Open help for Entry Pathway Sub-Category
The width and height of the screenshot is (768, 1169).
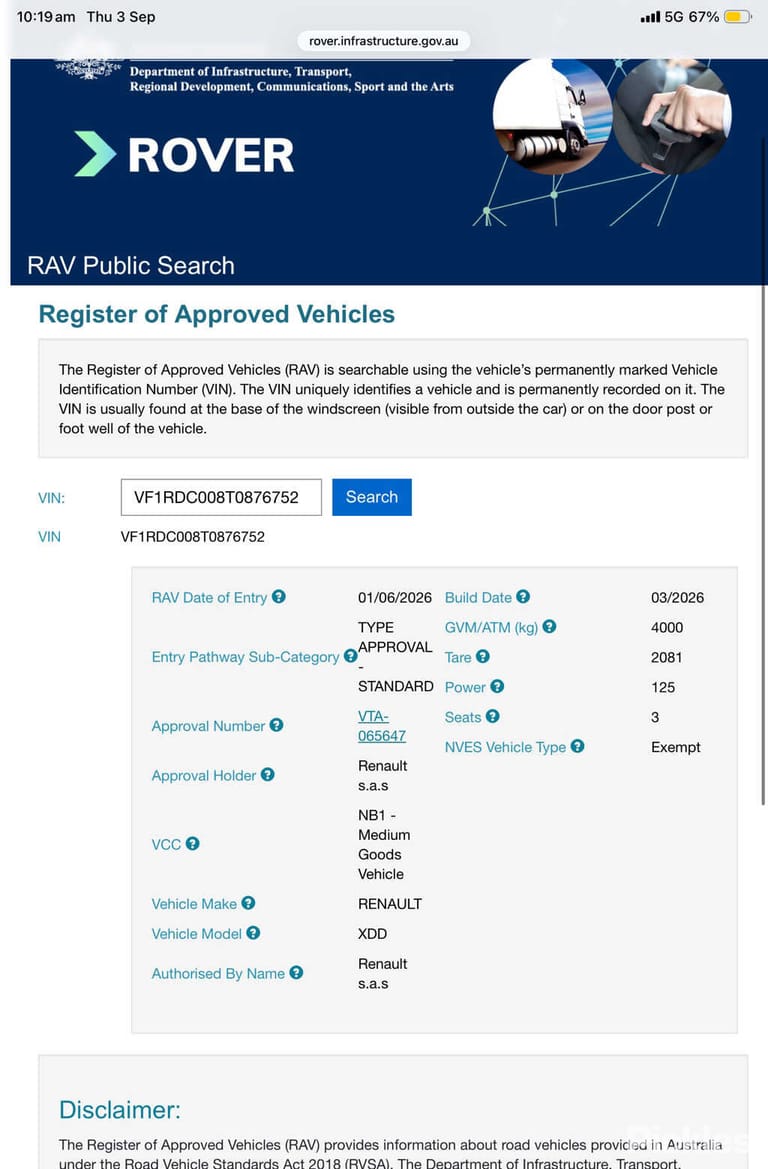point(350,656)
